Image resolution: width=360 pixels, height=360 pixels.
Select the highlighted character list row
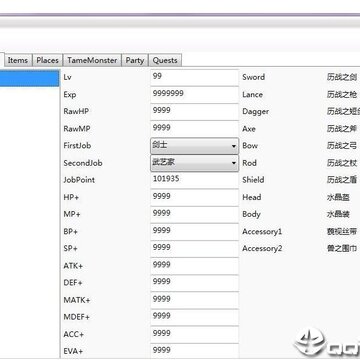(x=29, y=78)
